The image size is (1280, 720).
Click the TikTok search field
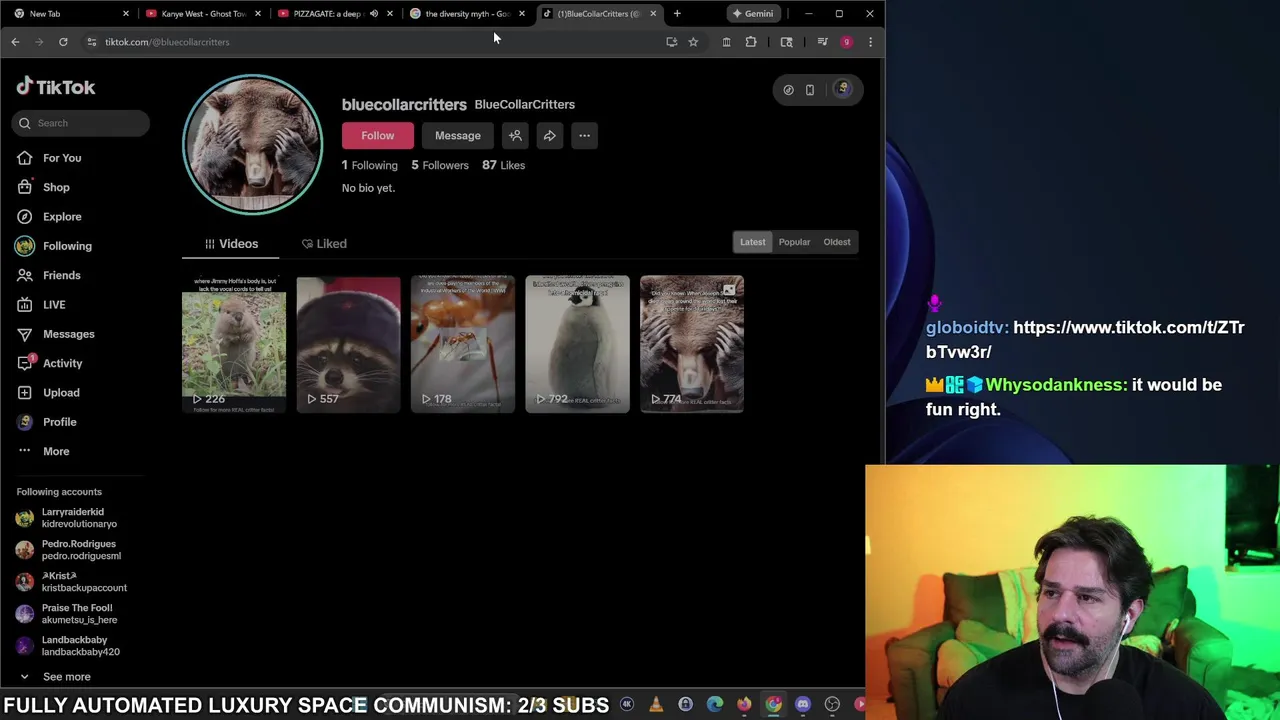[x=81, y=123]
